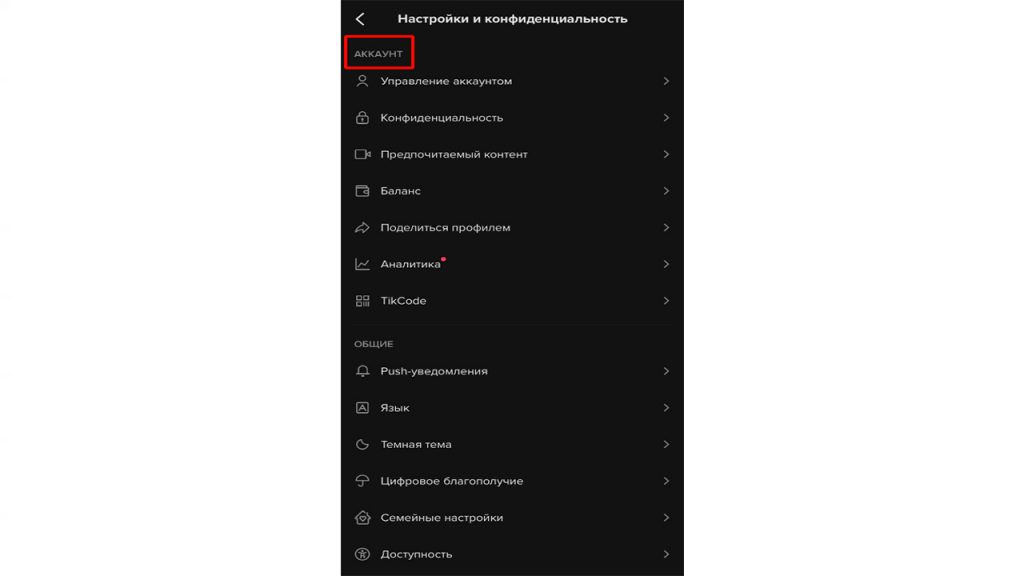The width and height of the screenshot is (1024, 576).
Task: Go back using the top-left arrow
Action: (360, 19)
